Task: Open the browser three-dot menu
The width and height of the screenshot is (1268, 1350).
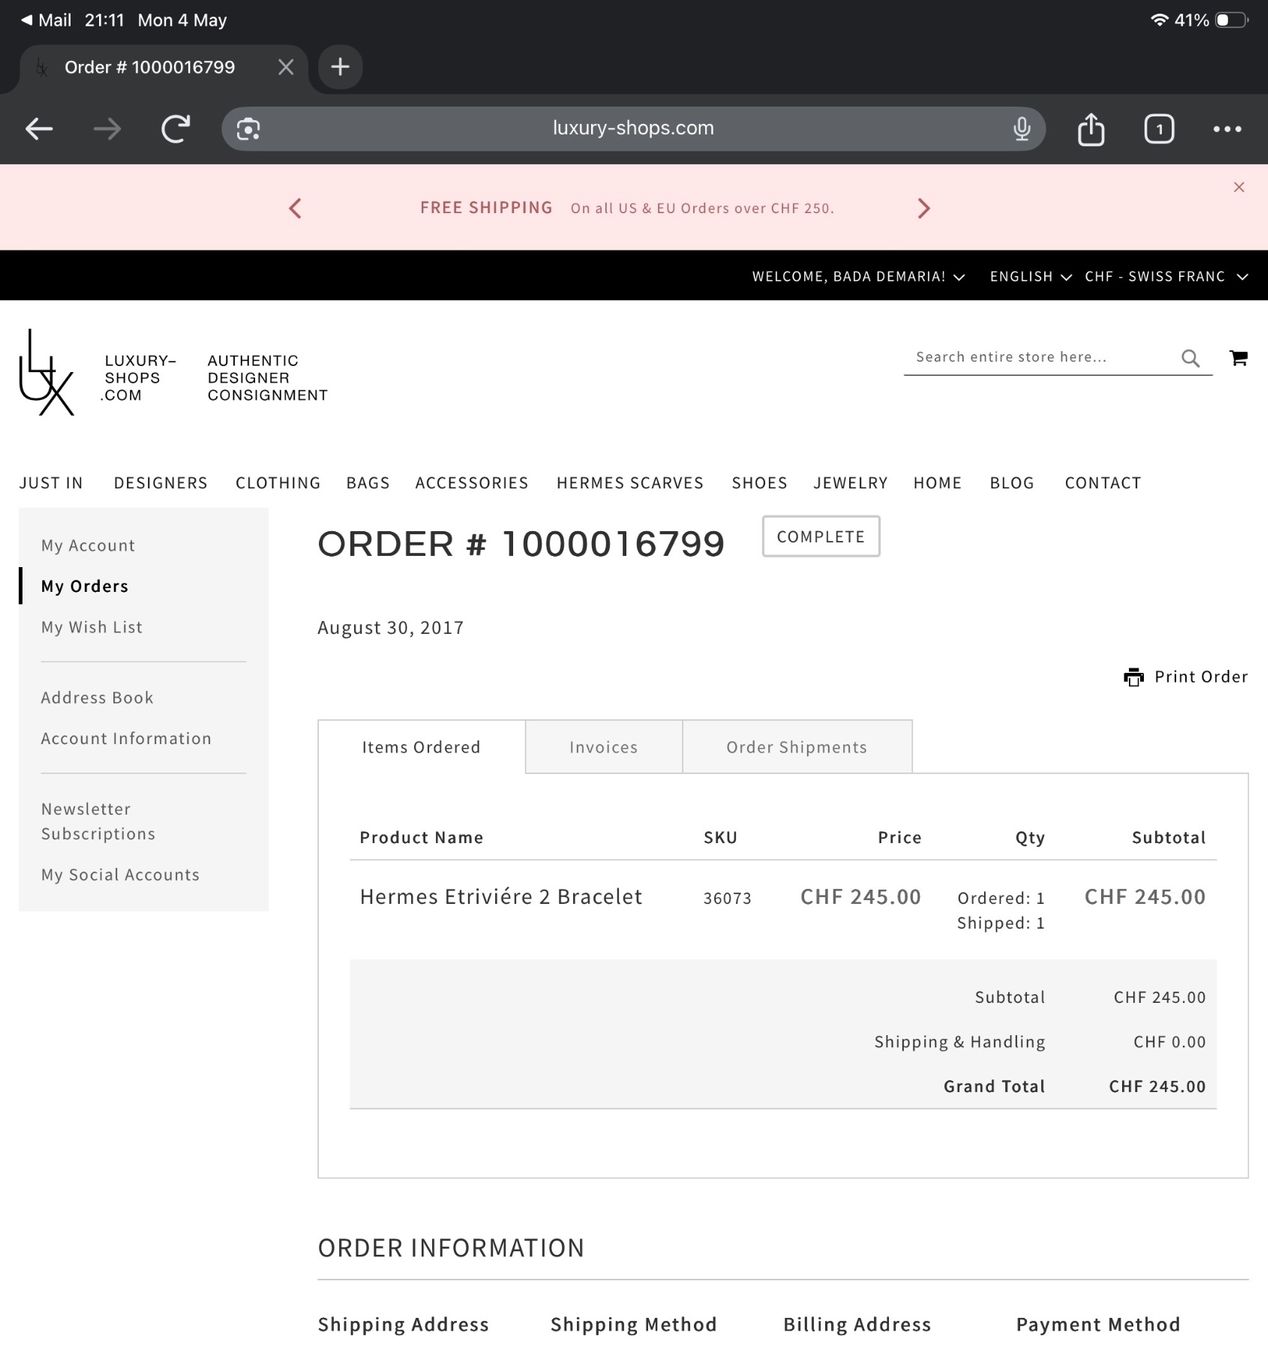Action: coord(1227,129)
